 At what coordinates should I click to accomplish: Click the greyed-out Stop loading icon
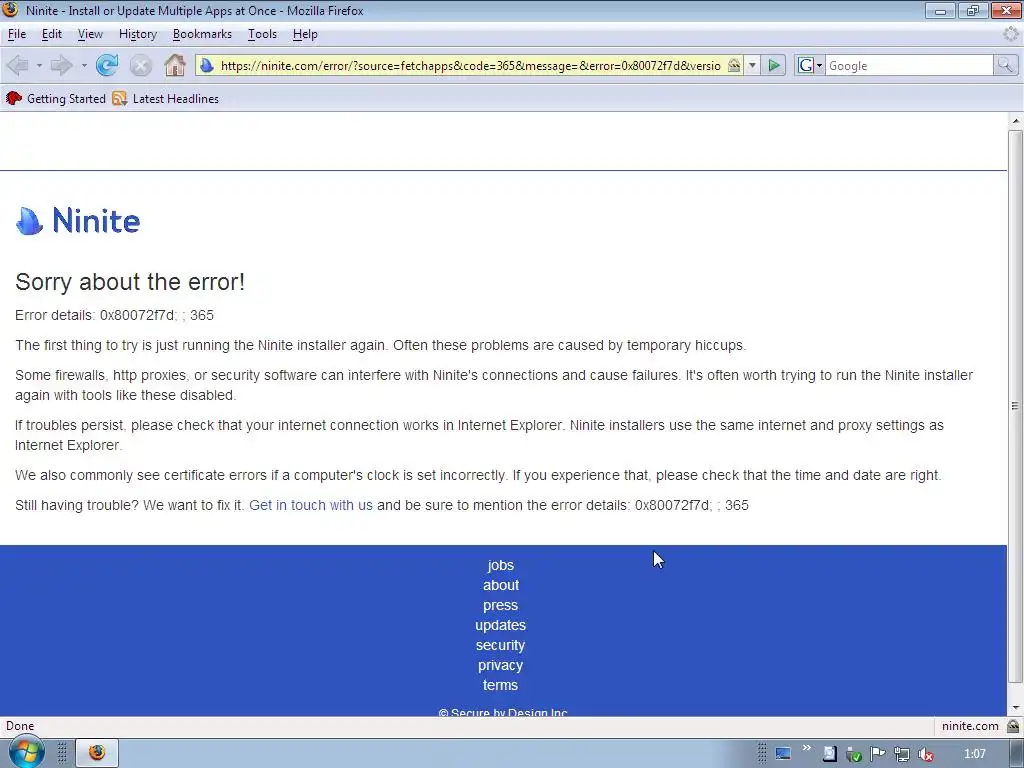tap(140, 65)
